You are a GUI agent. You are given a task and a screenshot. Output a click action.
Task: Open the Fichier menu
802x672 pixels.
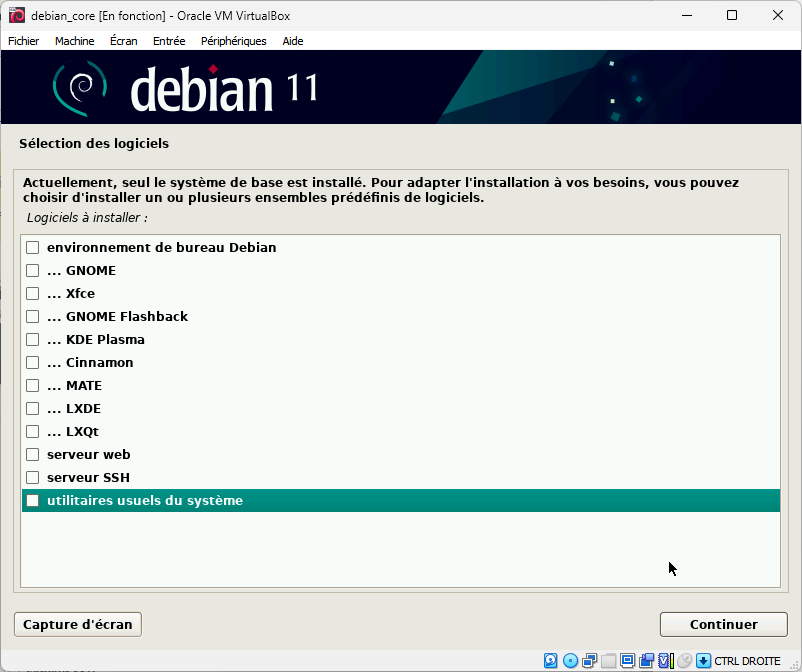tap(24, 41)
